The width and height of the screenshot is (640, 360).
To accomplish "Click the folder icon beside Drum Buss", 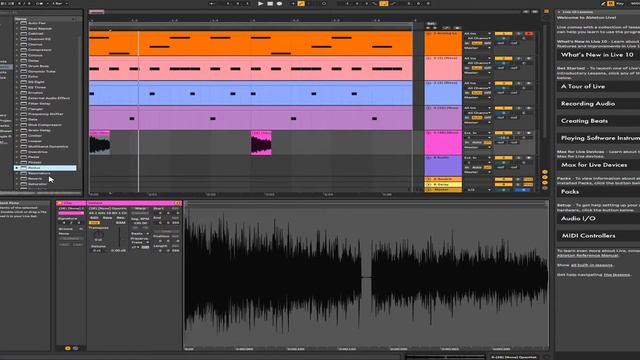I will click(24, 66).
